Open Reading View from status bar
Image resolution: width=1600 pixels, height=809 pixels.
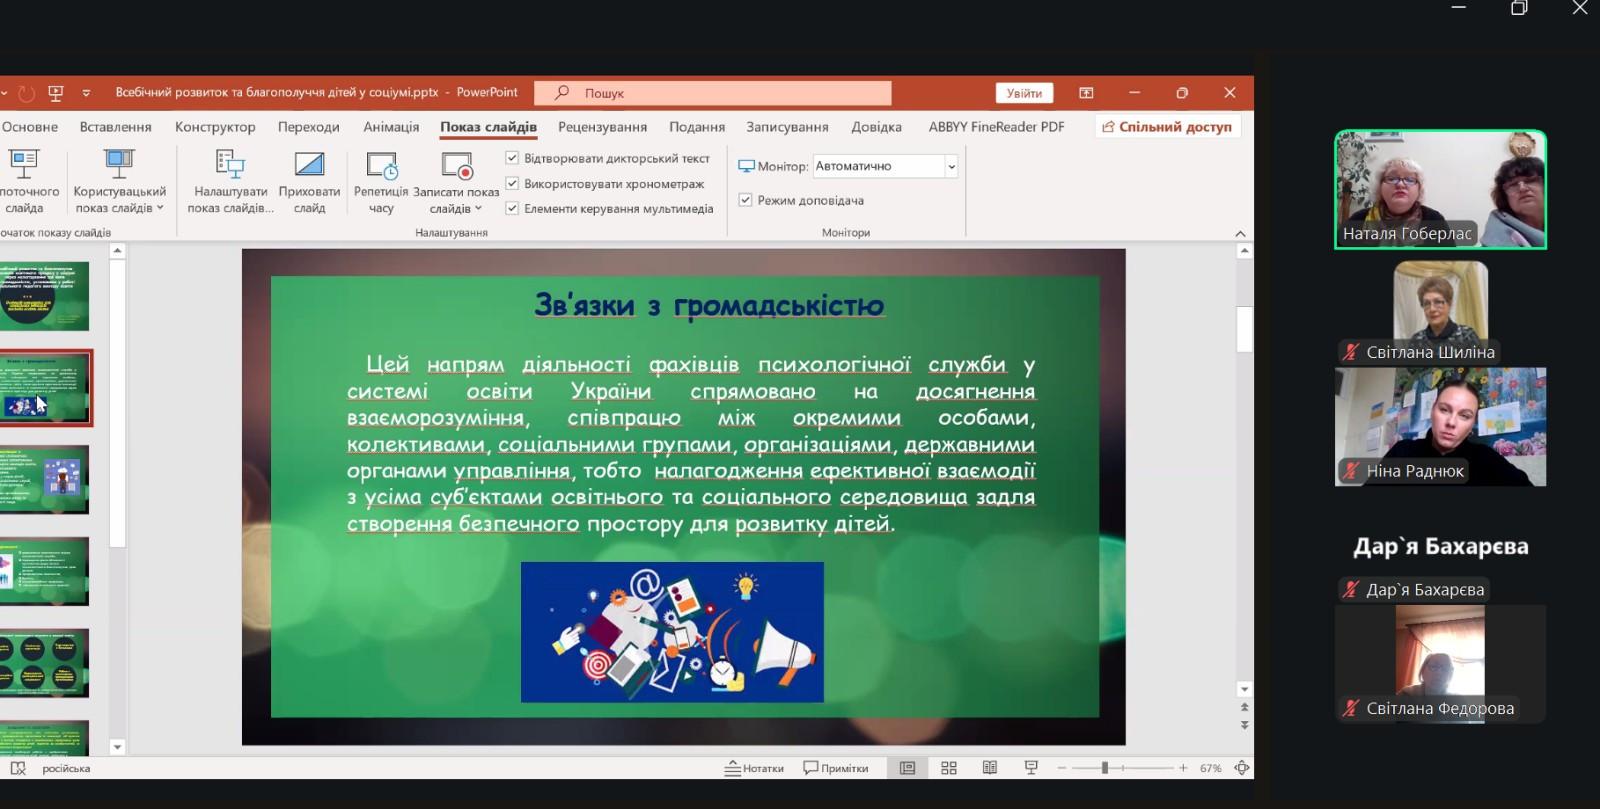tap(990, 768)
